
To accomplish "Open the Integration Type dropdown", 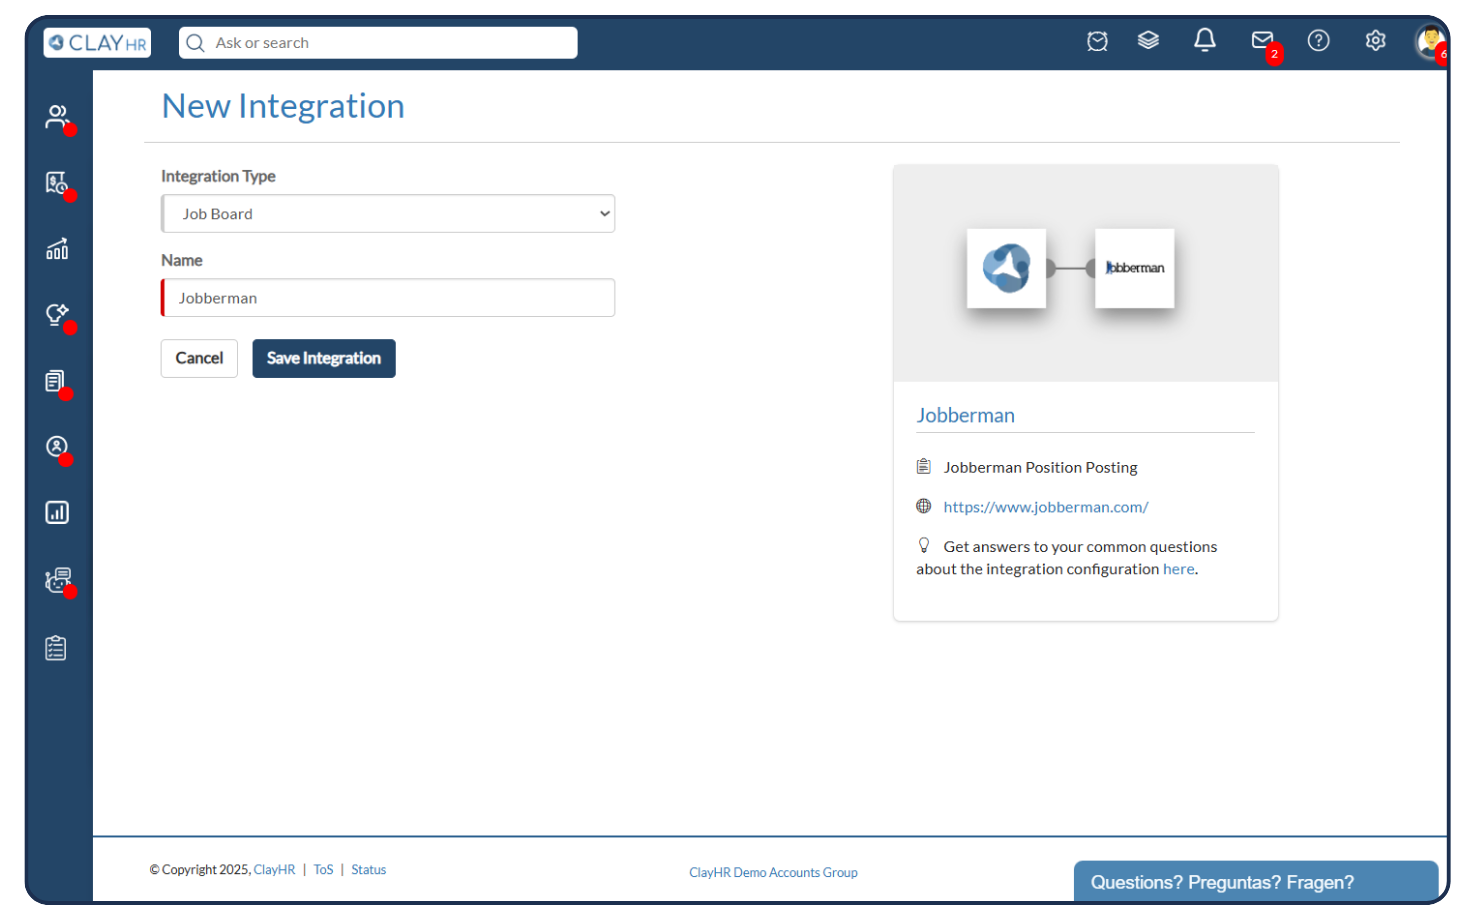I will coord(388,214).
